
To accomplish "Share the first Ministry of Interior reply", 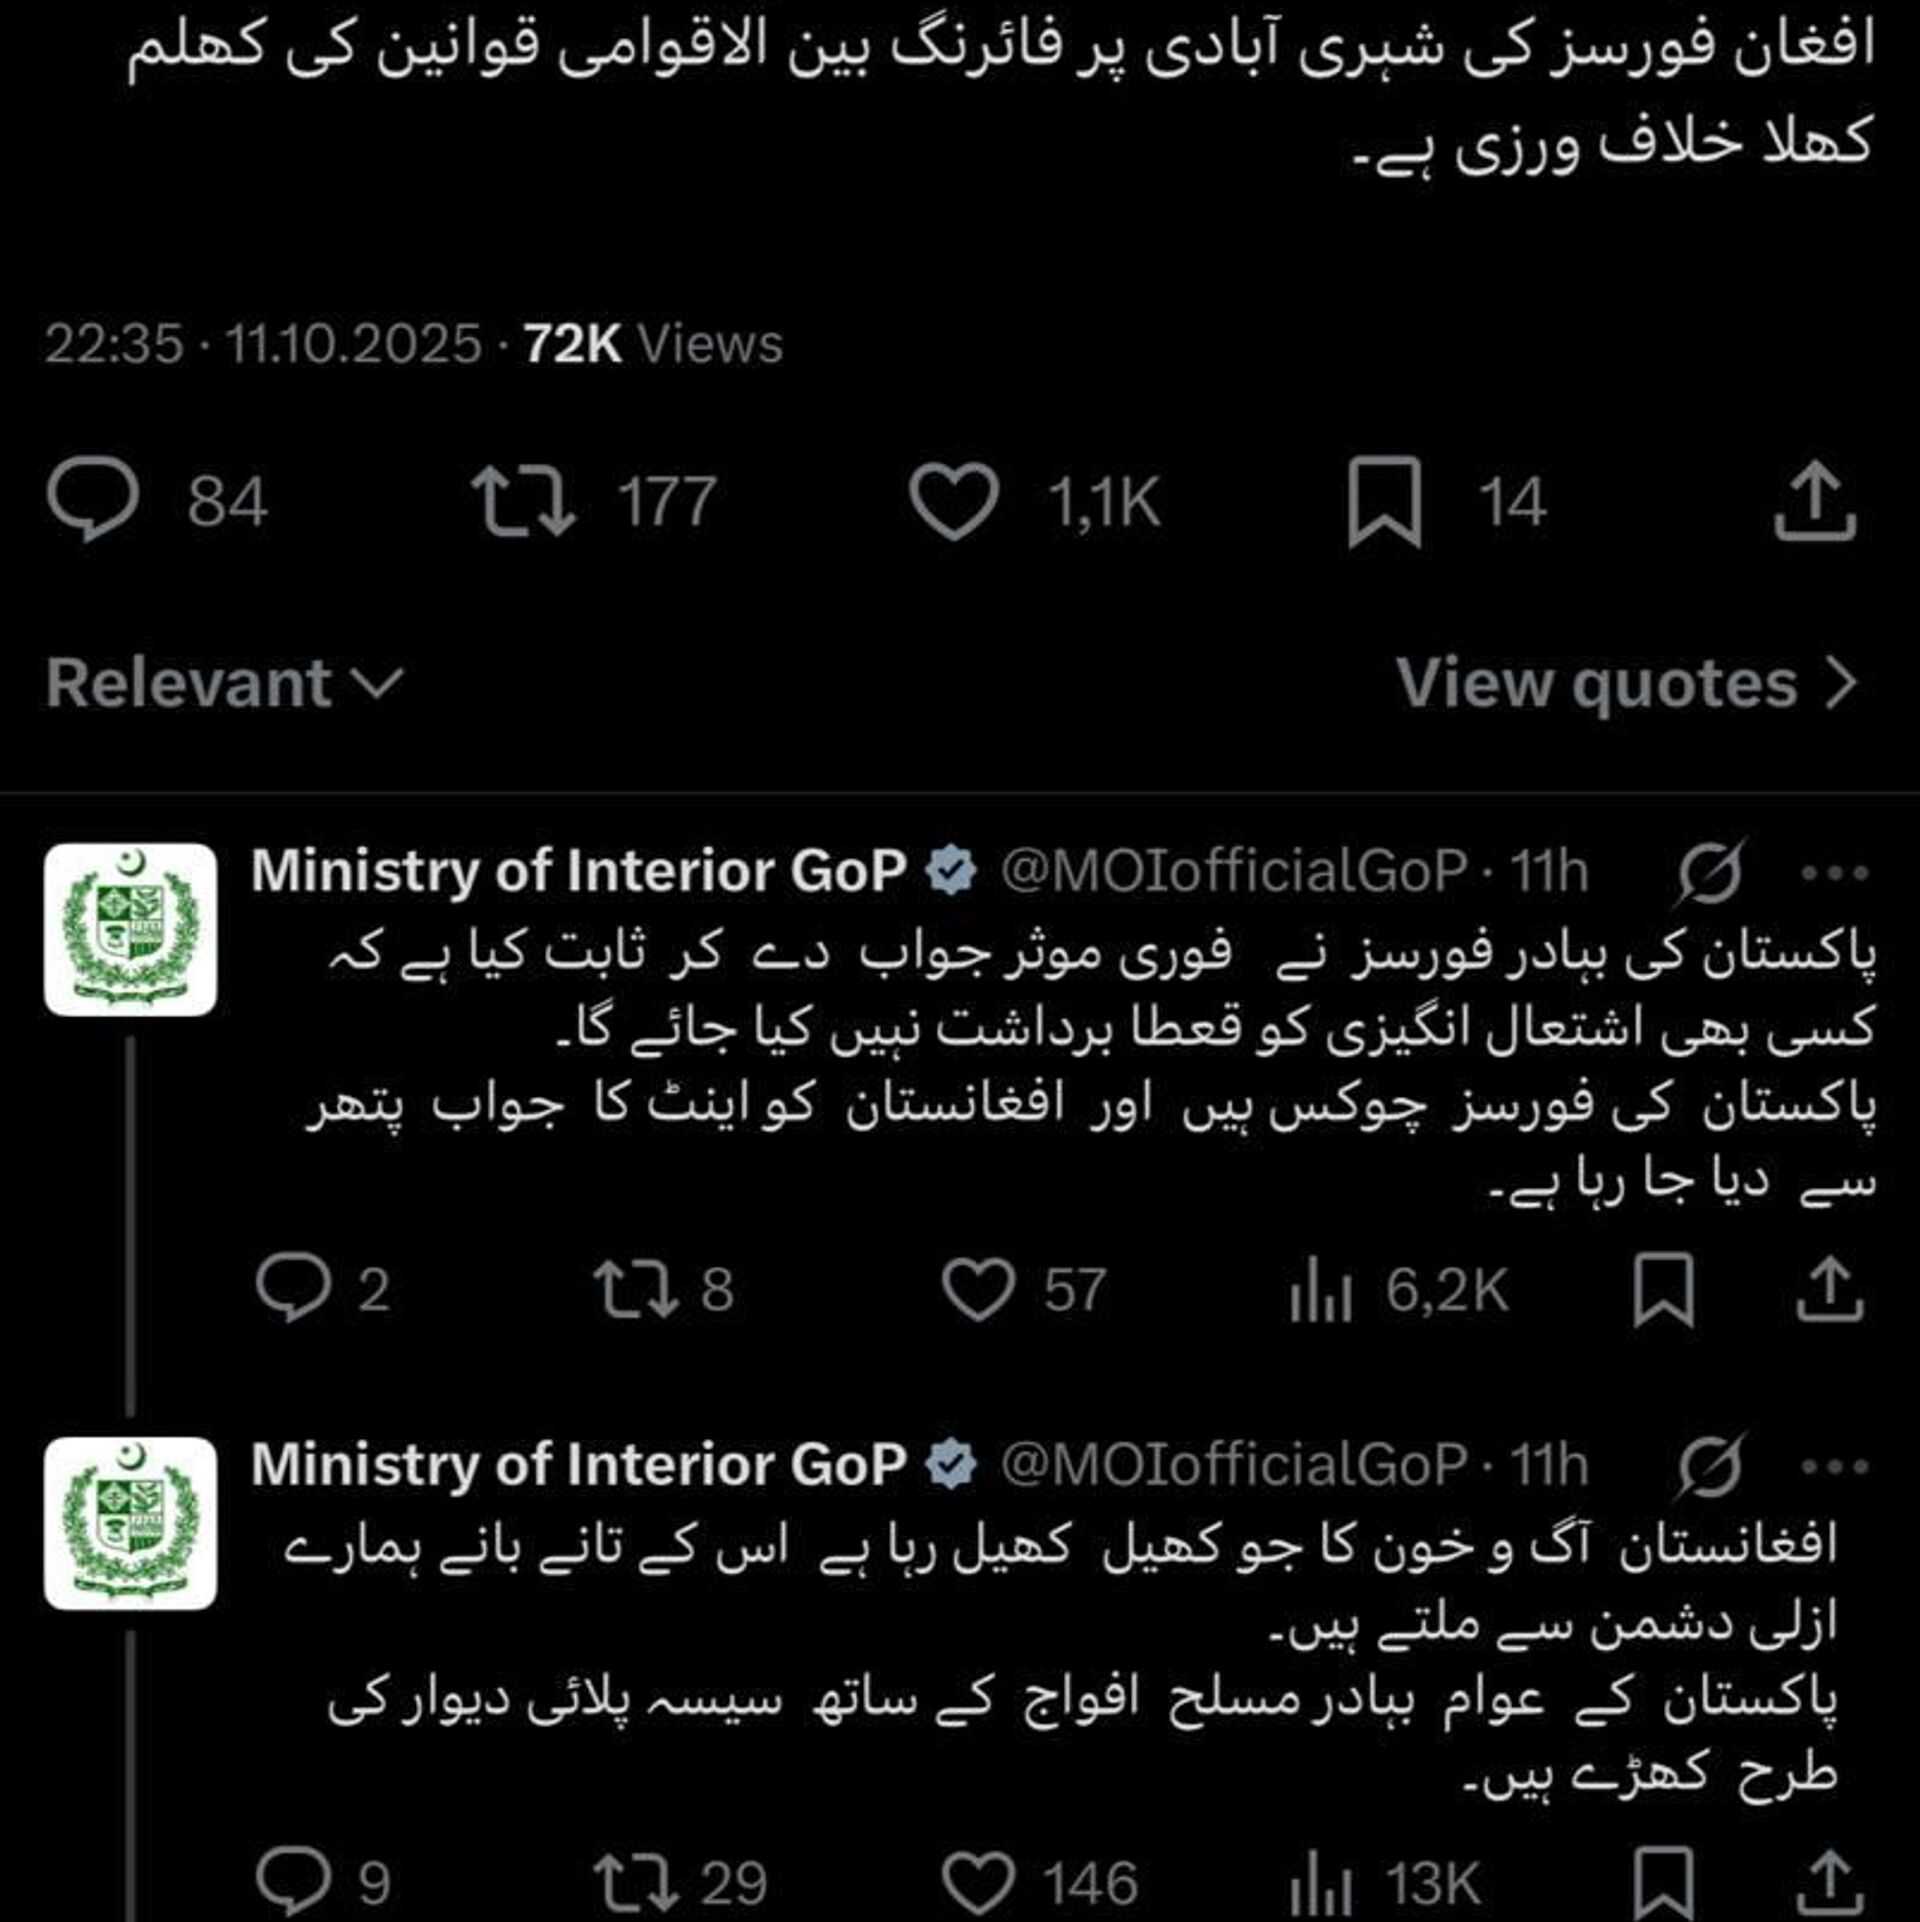I will [x=1829, y=1289].
